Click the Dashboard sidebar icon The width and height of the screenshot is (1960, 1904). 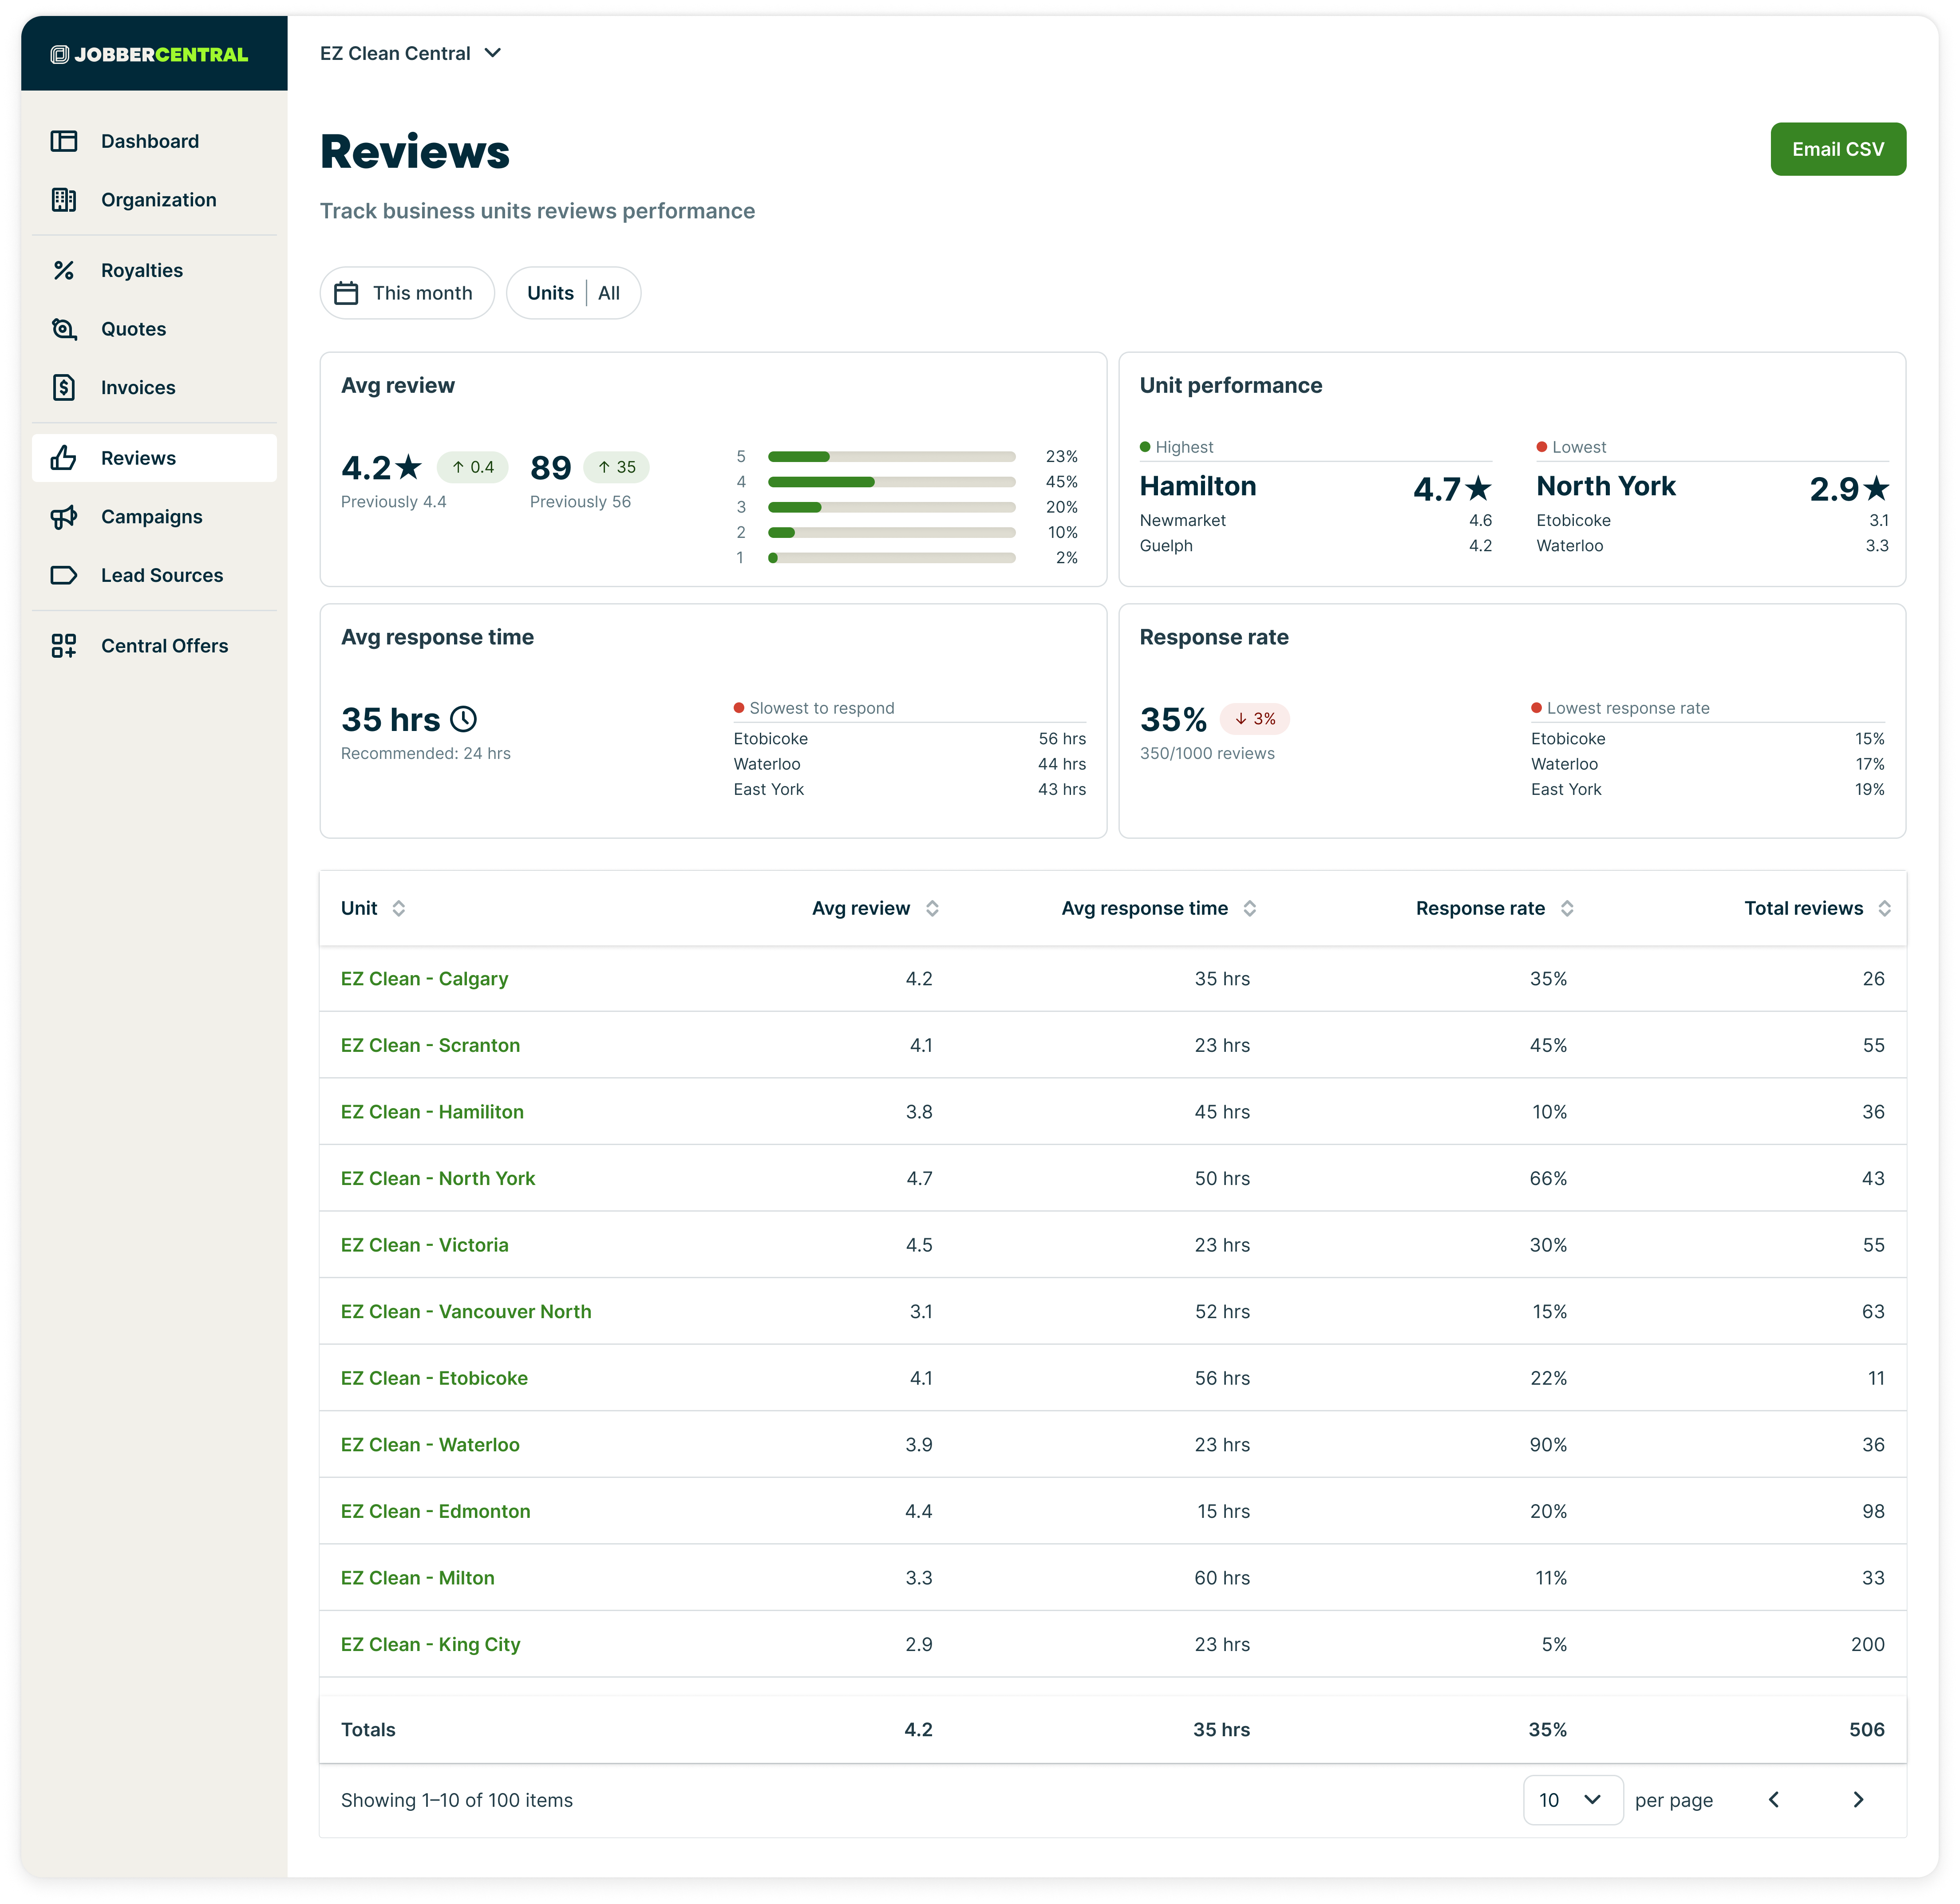[x=64, y=141]
